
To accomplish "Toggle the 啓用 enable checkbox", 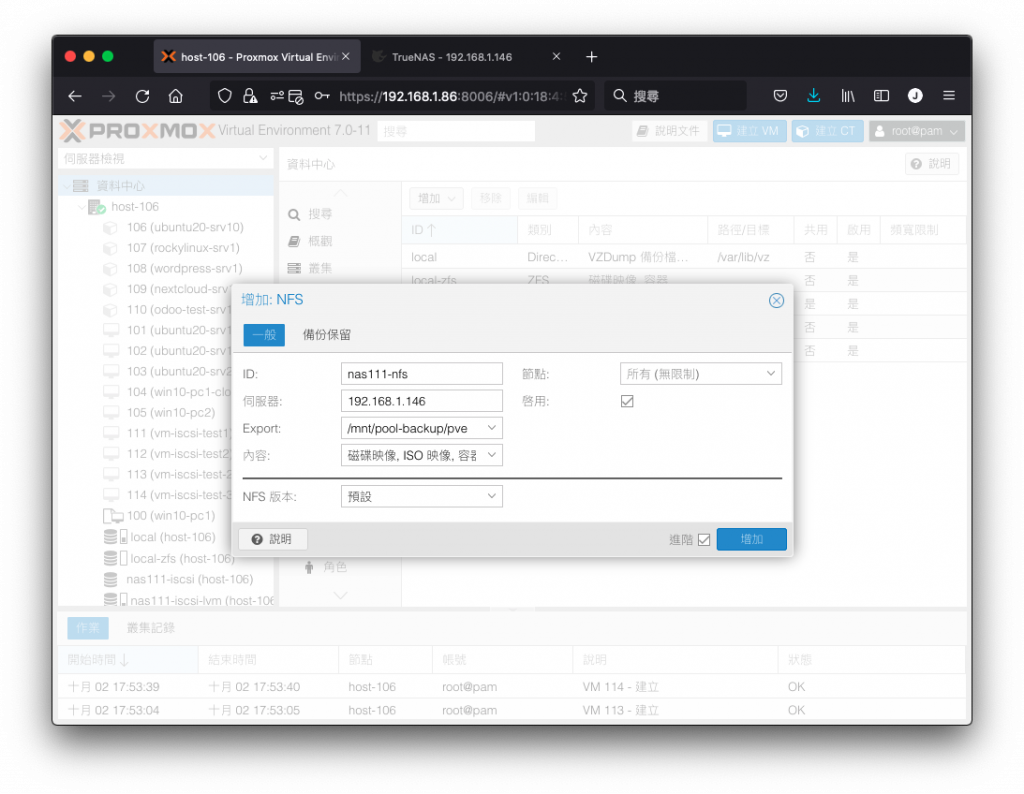I will point(627,401).
